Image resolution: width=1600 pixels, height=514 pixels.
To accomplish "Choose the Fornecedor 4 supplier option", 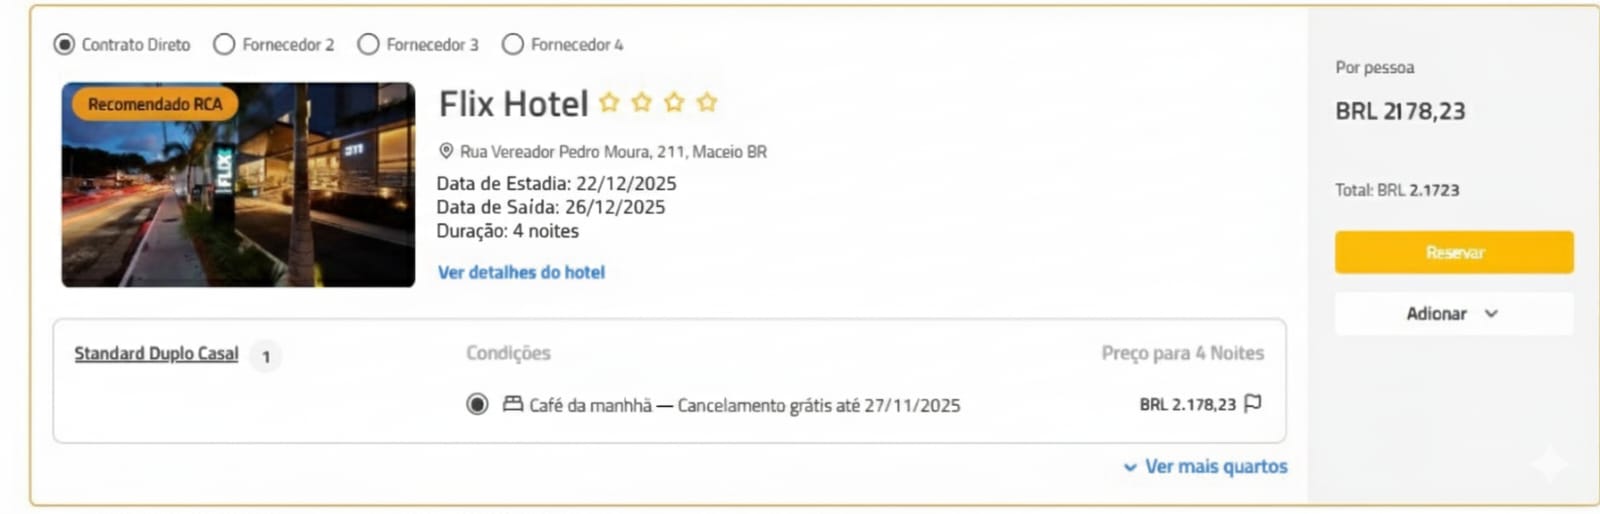I will (x=513, y=44).
